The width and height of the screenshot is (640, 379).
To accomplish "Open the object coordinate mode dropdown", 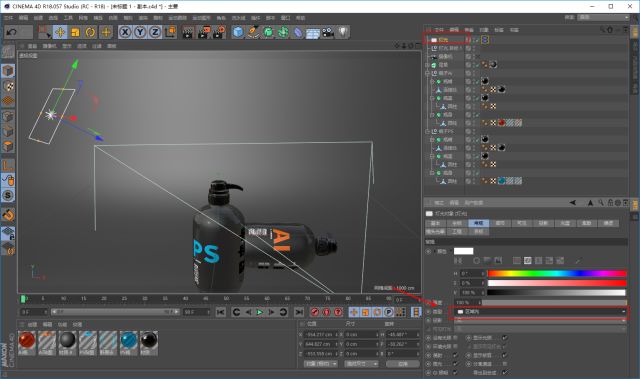I will (321, 363).
